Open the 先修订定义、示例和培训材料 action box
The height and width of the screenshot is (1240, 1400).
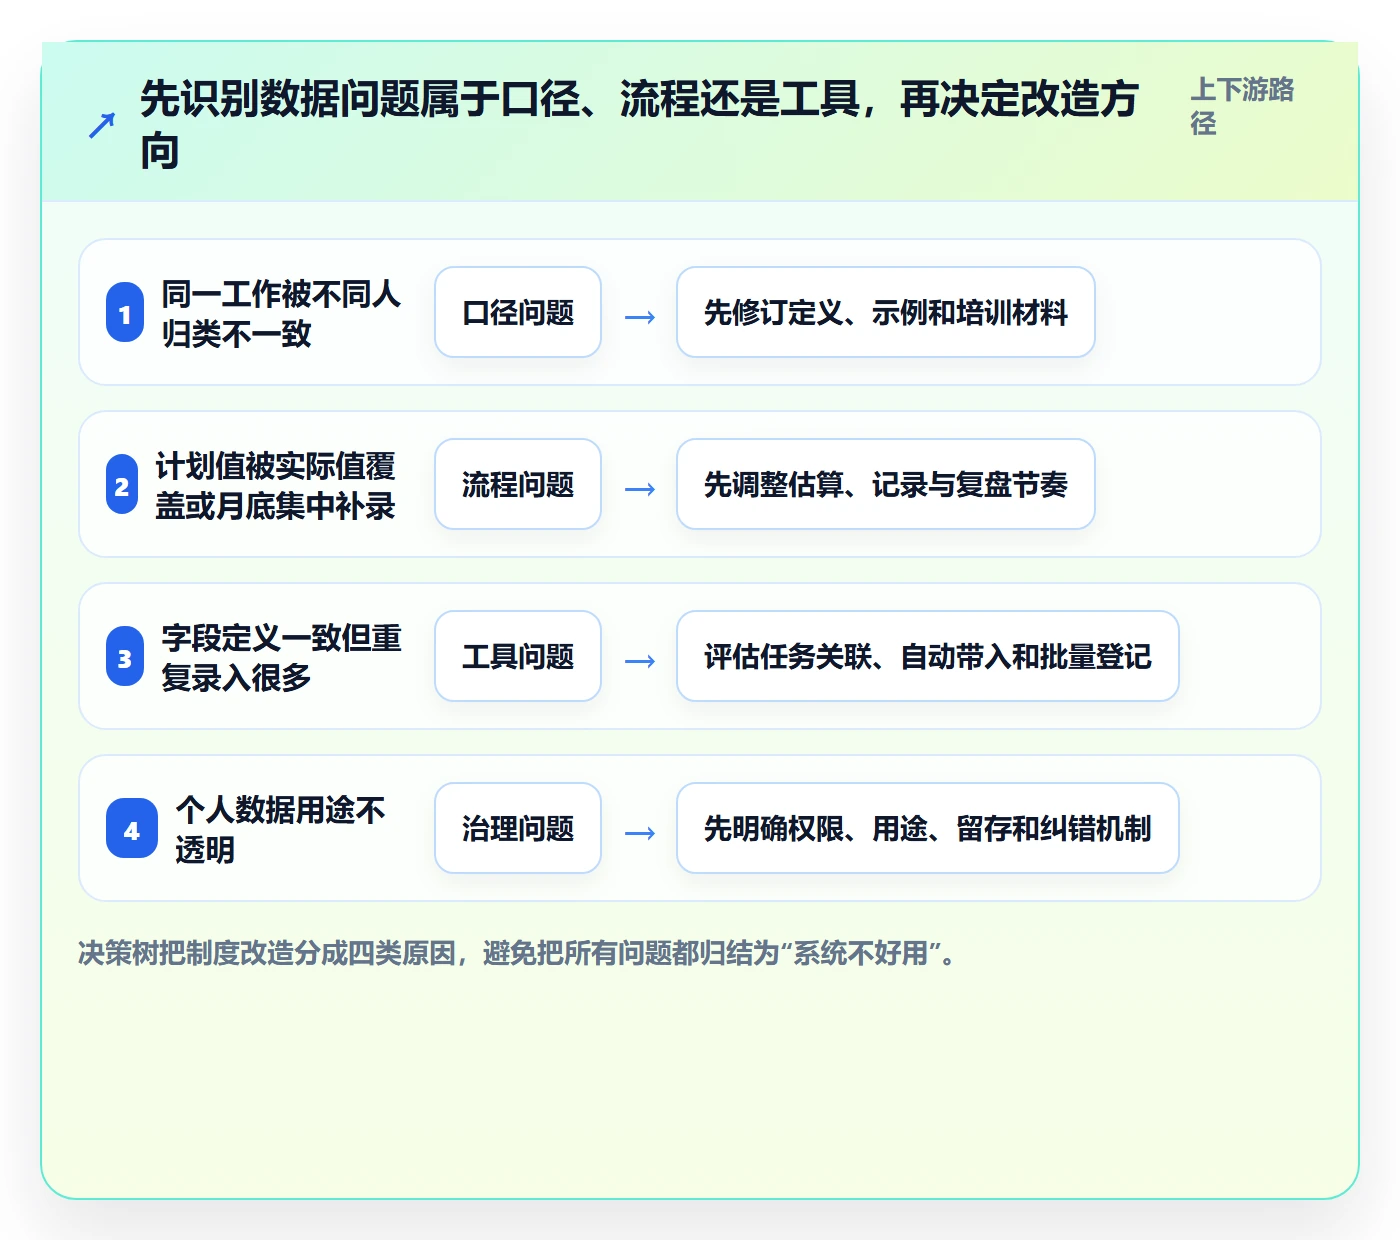[886, 312]
